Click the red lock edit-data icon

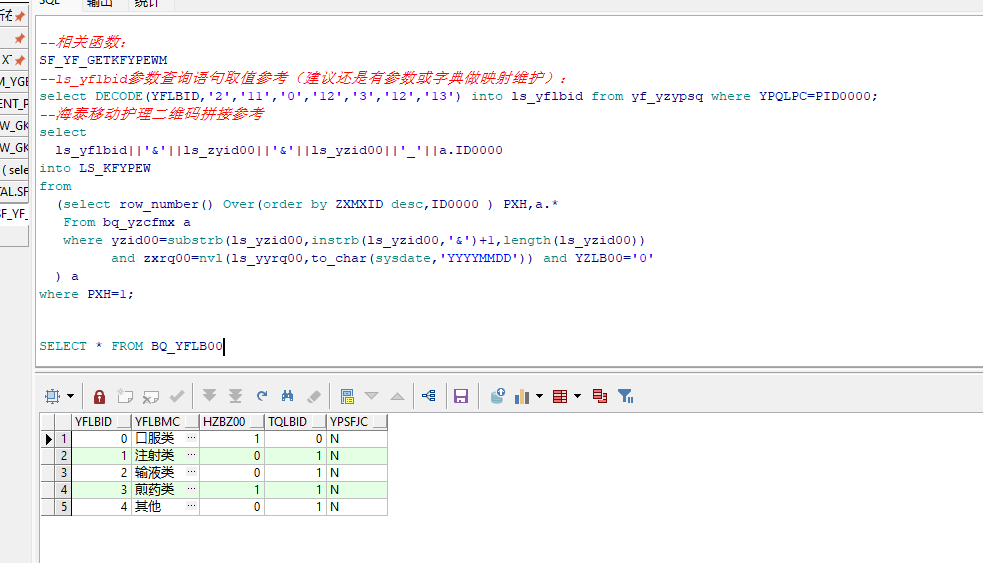[x=99, y=396]
